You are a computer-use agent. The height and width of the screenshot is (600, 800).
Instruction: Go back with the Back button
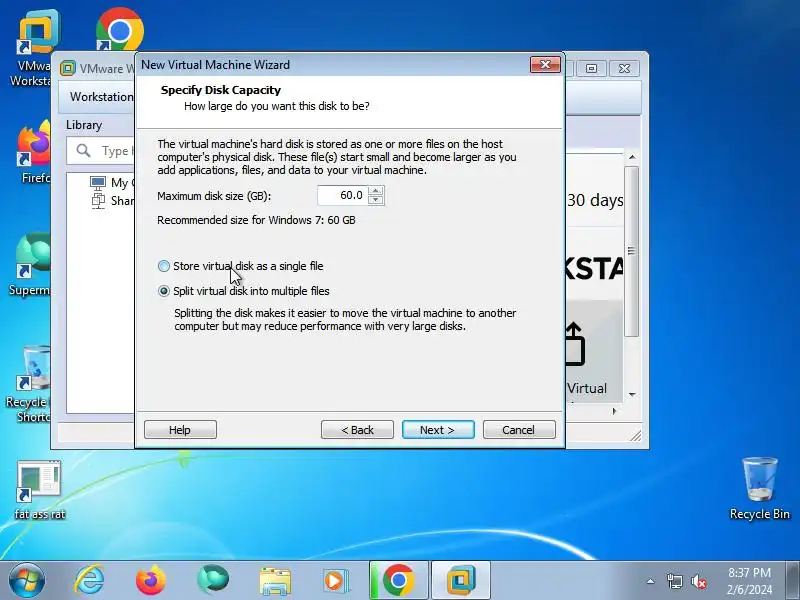point(357,430)
